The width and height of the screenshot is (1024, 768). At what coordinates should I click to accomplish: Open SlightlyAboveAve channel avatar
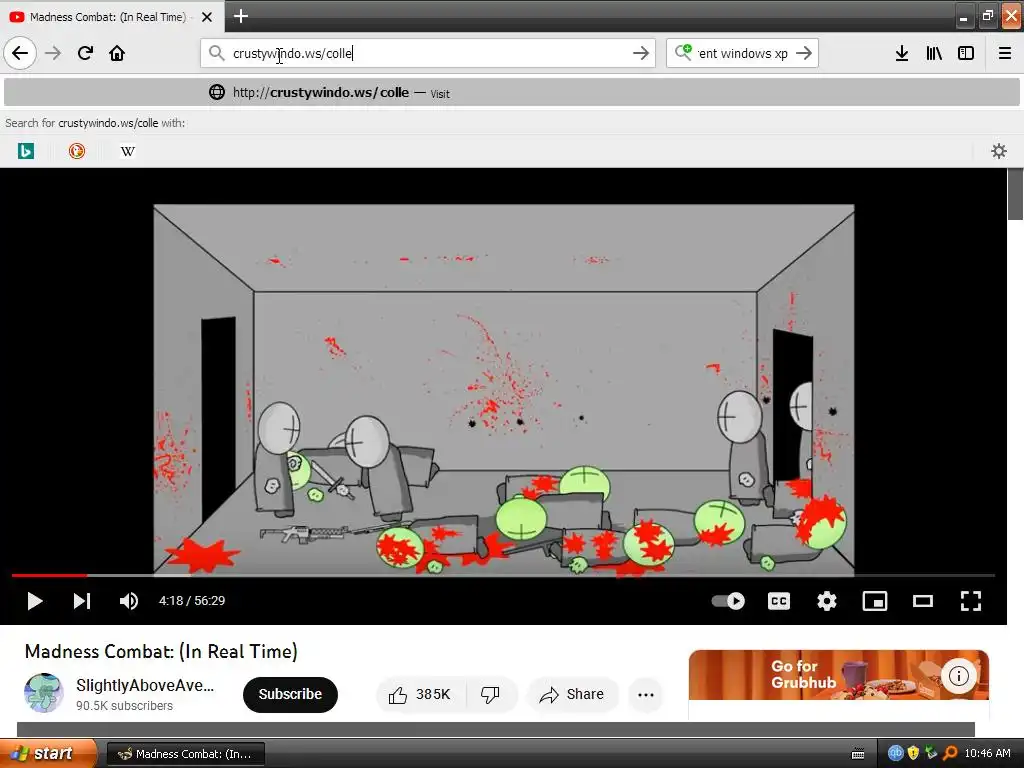(x=44, y=693)
